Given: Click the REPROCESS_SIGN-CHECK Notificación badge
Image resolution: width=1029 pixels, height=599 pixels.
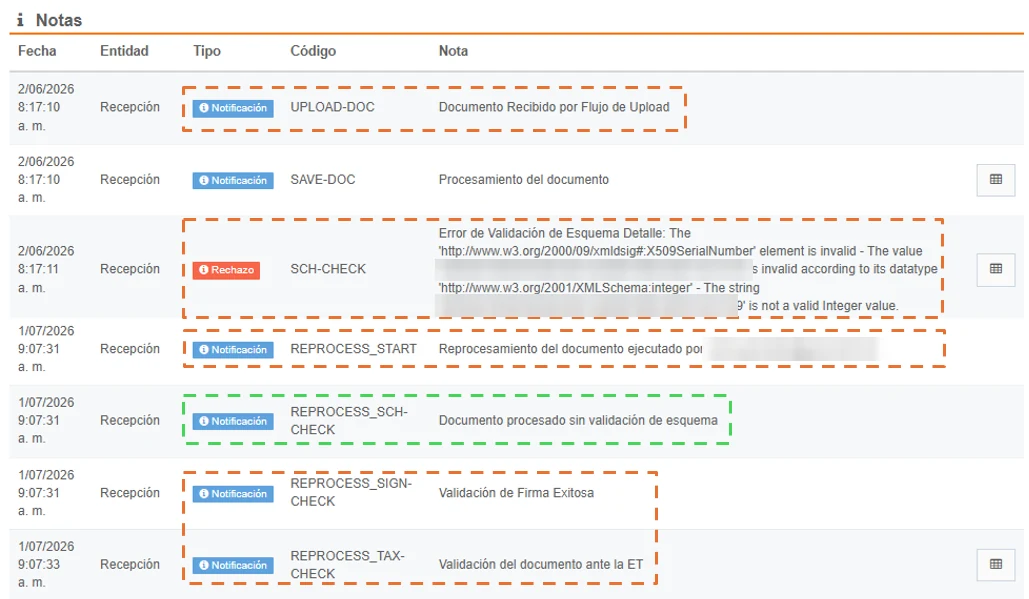Looking at the screenshot, I should click(x=233, y=493).
